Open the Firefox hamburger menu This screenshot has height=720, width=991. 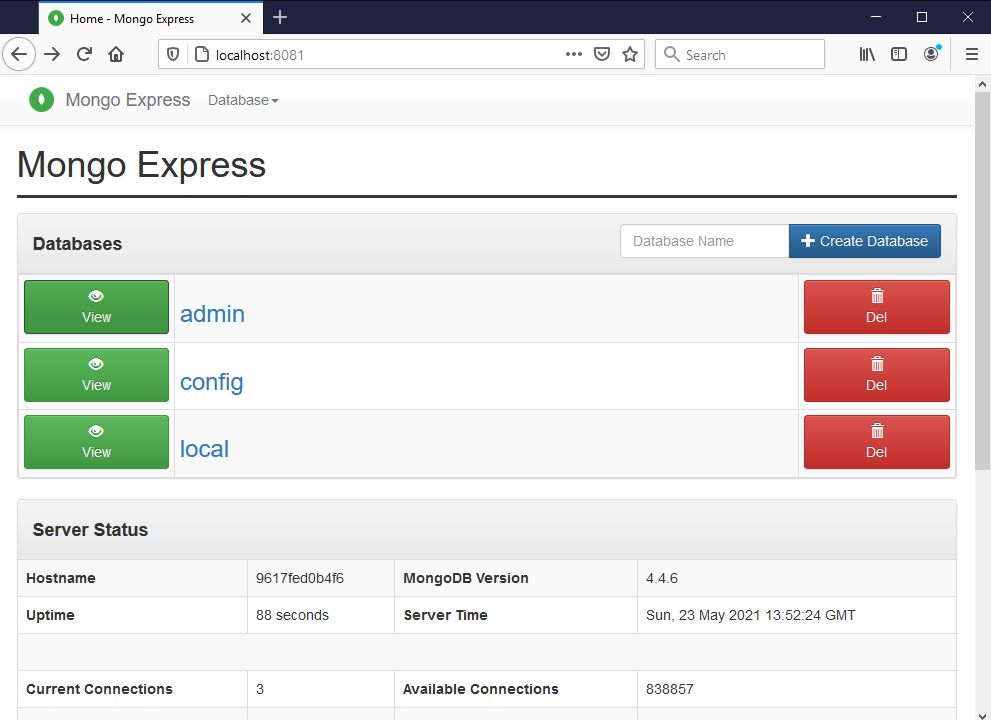tap(972, 54)
